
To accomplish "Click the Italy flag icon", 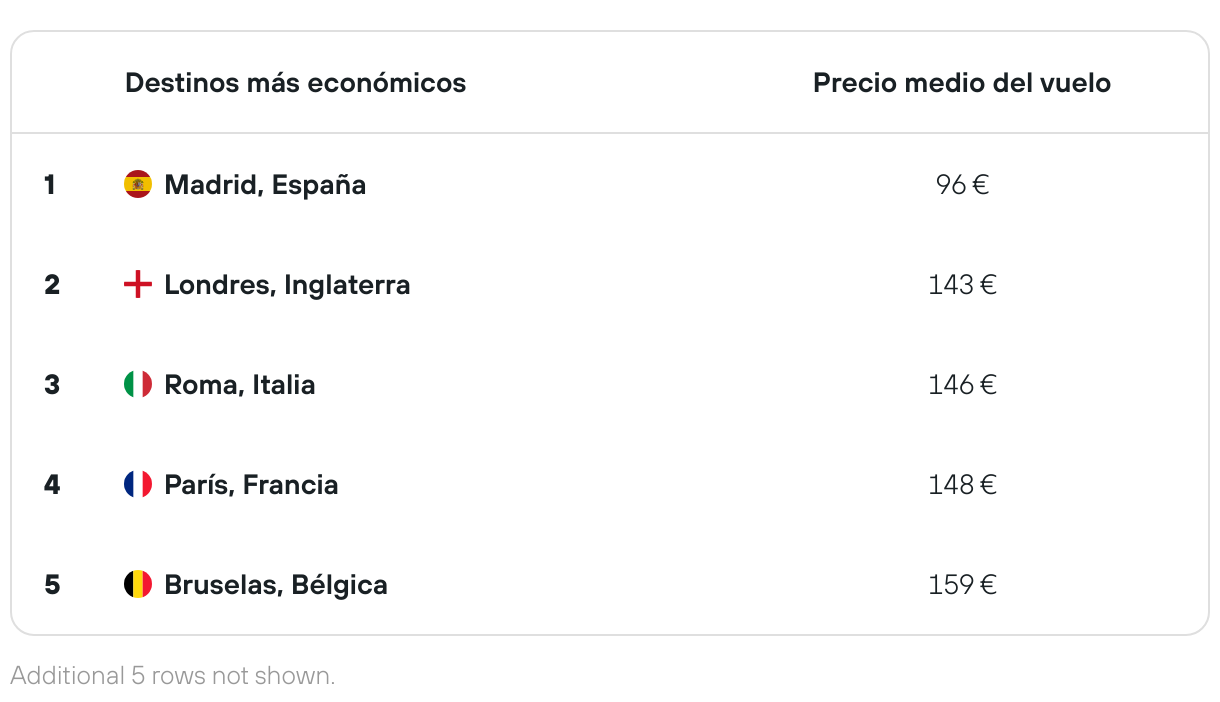I will [x=138, y=385].
